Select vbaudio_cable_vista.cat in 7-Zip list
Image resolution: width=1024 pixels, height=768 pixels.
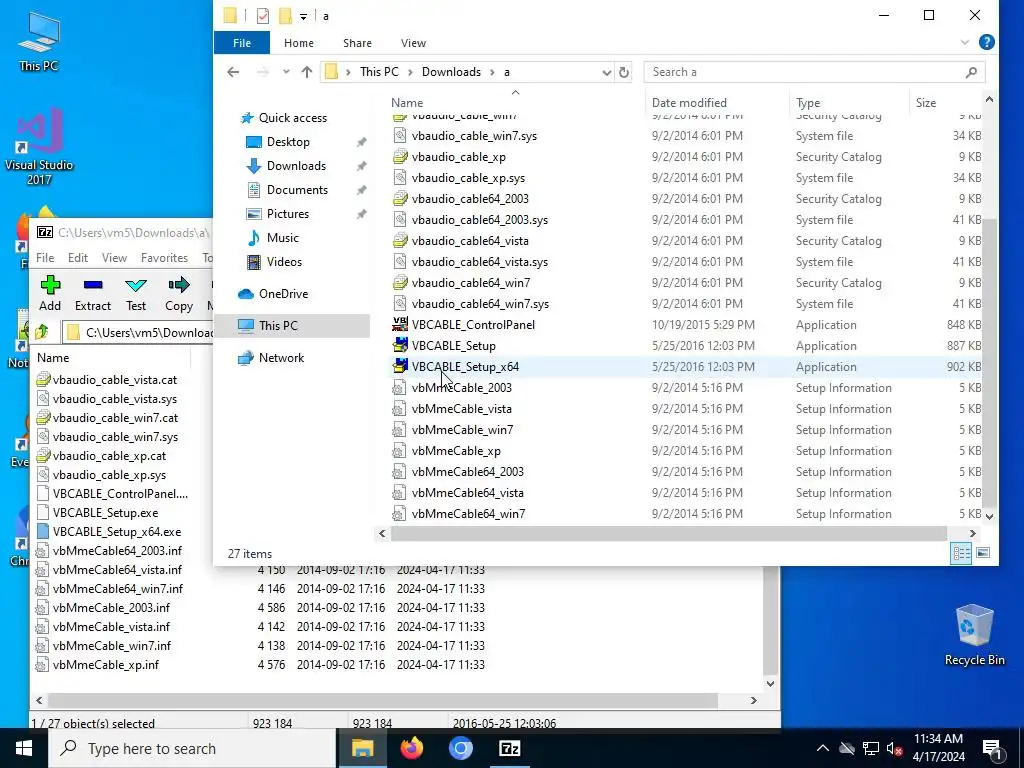[x=115, y=380]
